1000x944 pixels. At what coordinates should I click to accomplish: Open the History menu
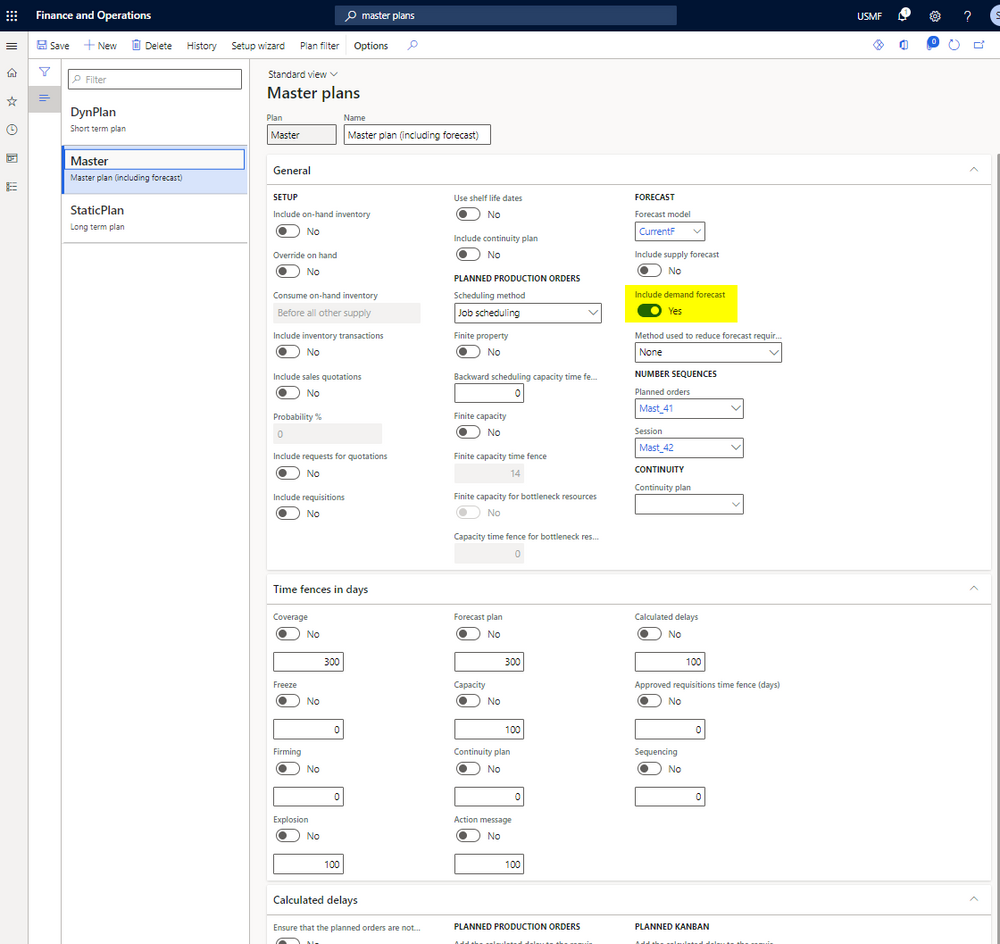(202, 45)
